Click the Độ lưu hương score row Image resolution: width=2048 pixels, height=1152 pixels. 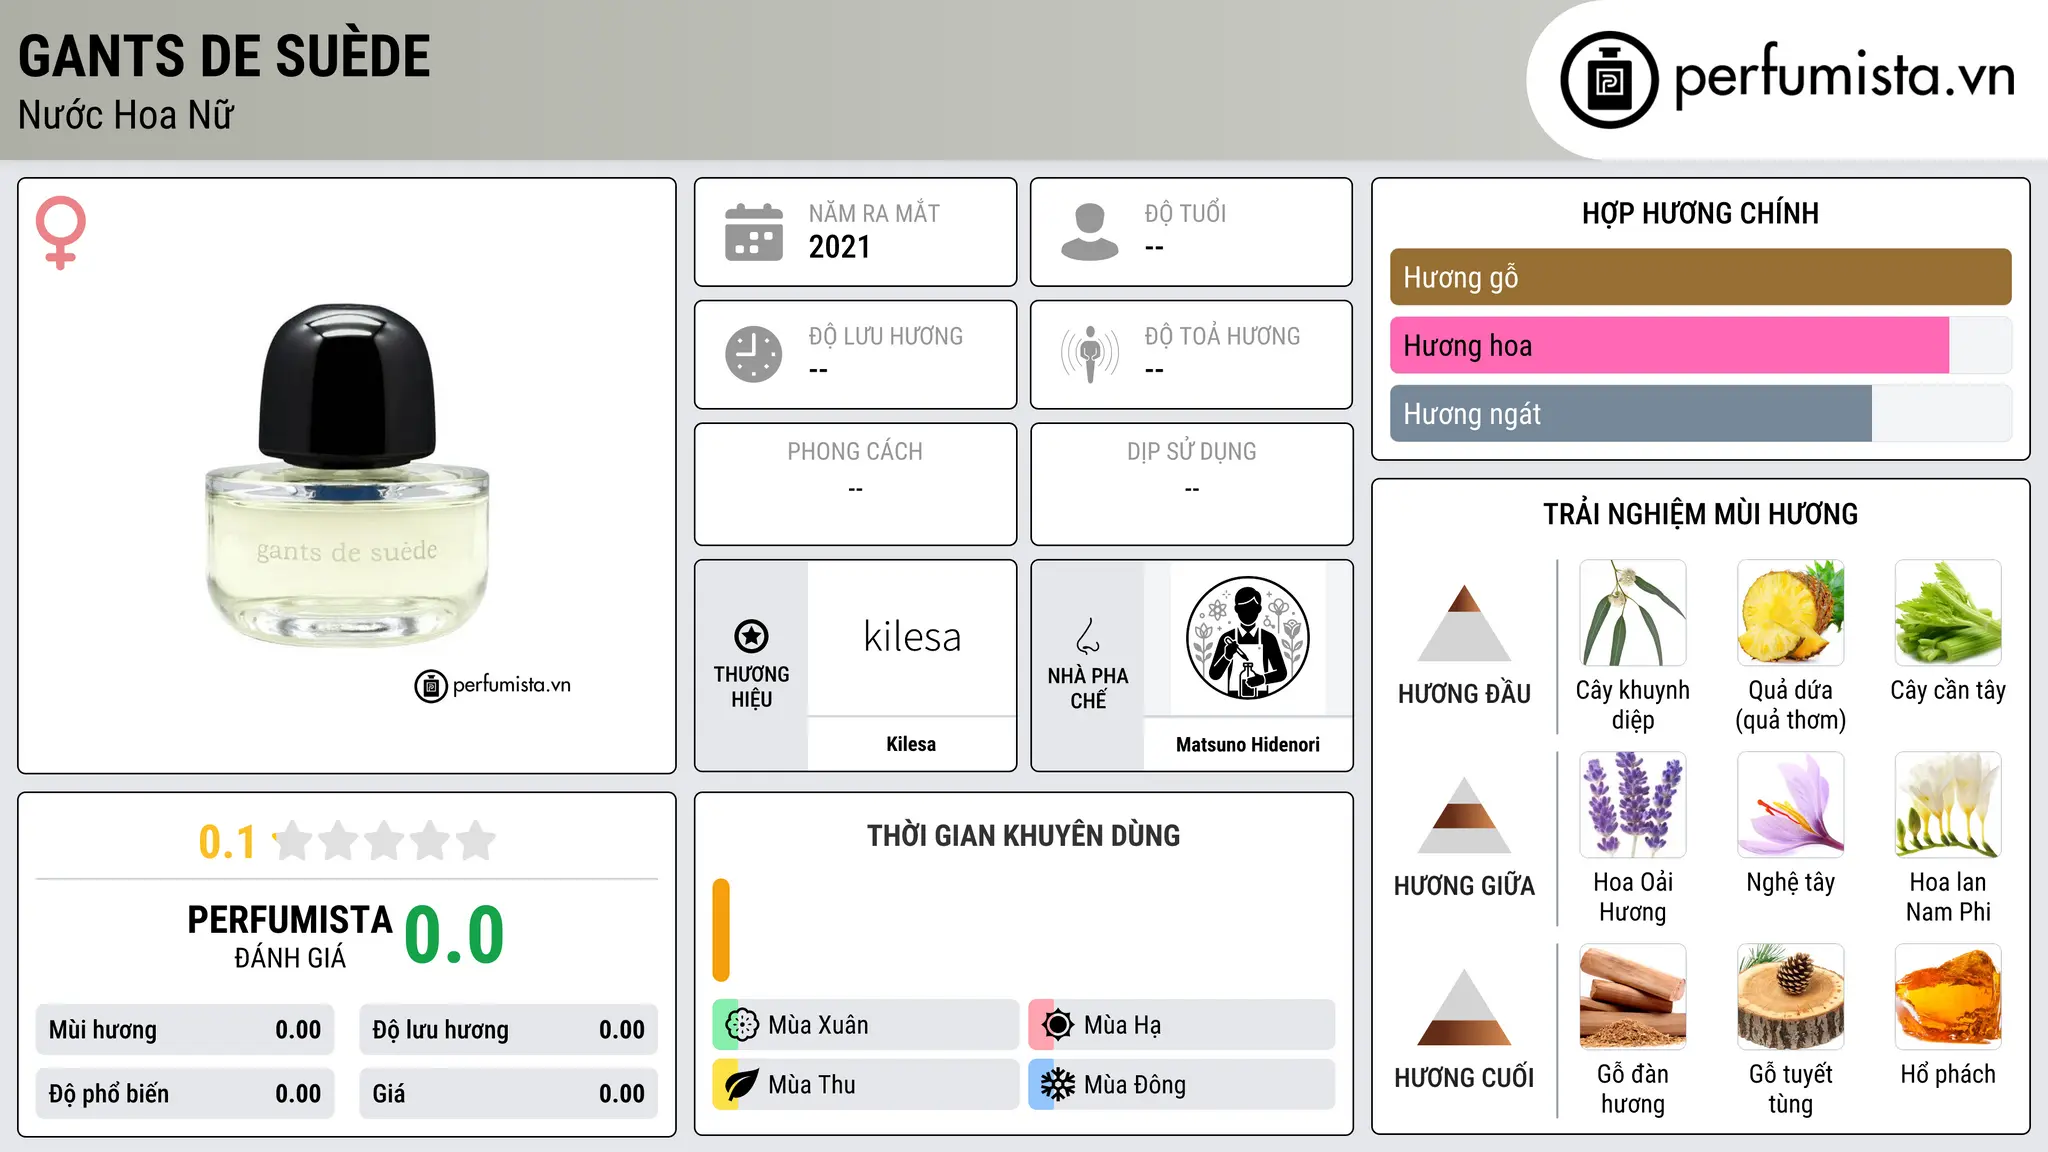click(x=508, y=1030)
